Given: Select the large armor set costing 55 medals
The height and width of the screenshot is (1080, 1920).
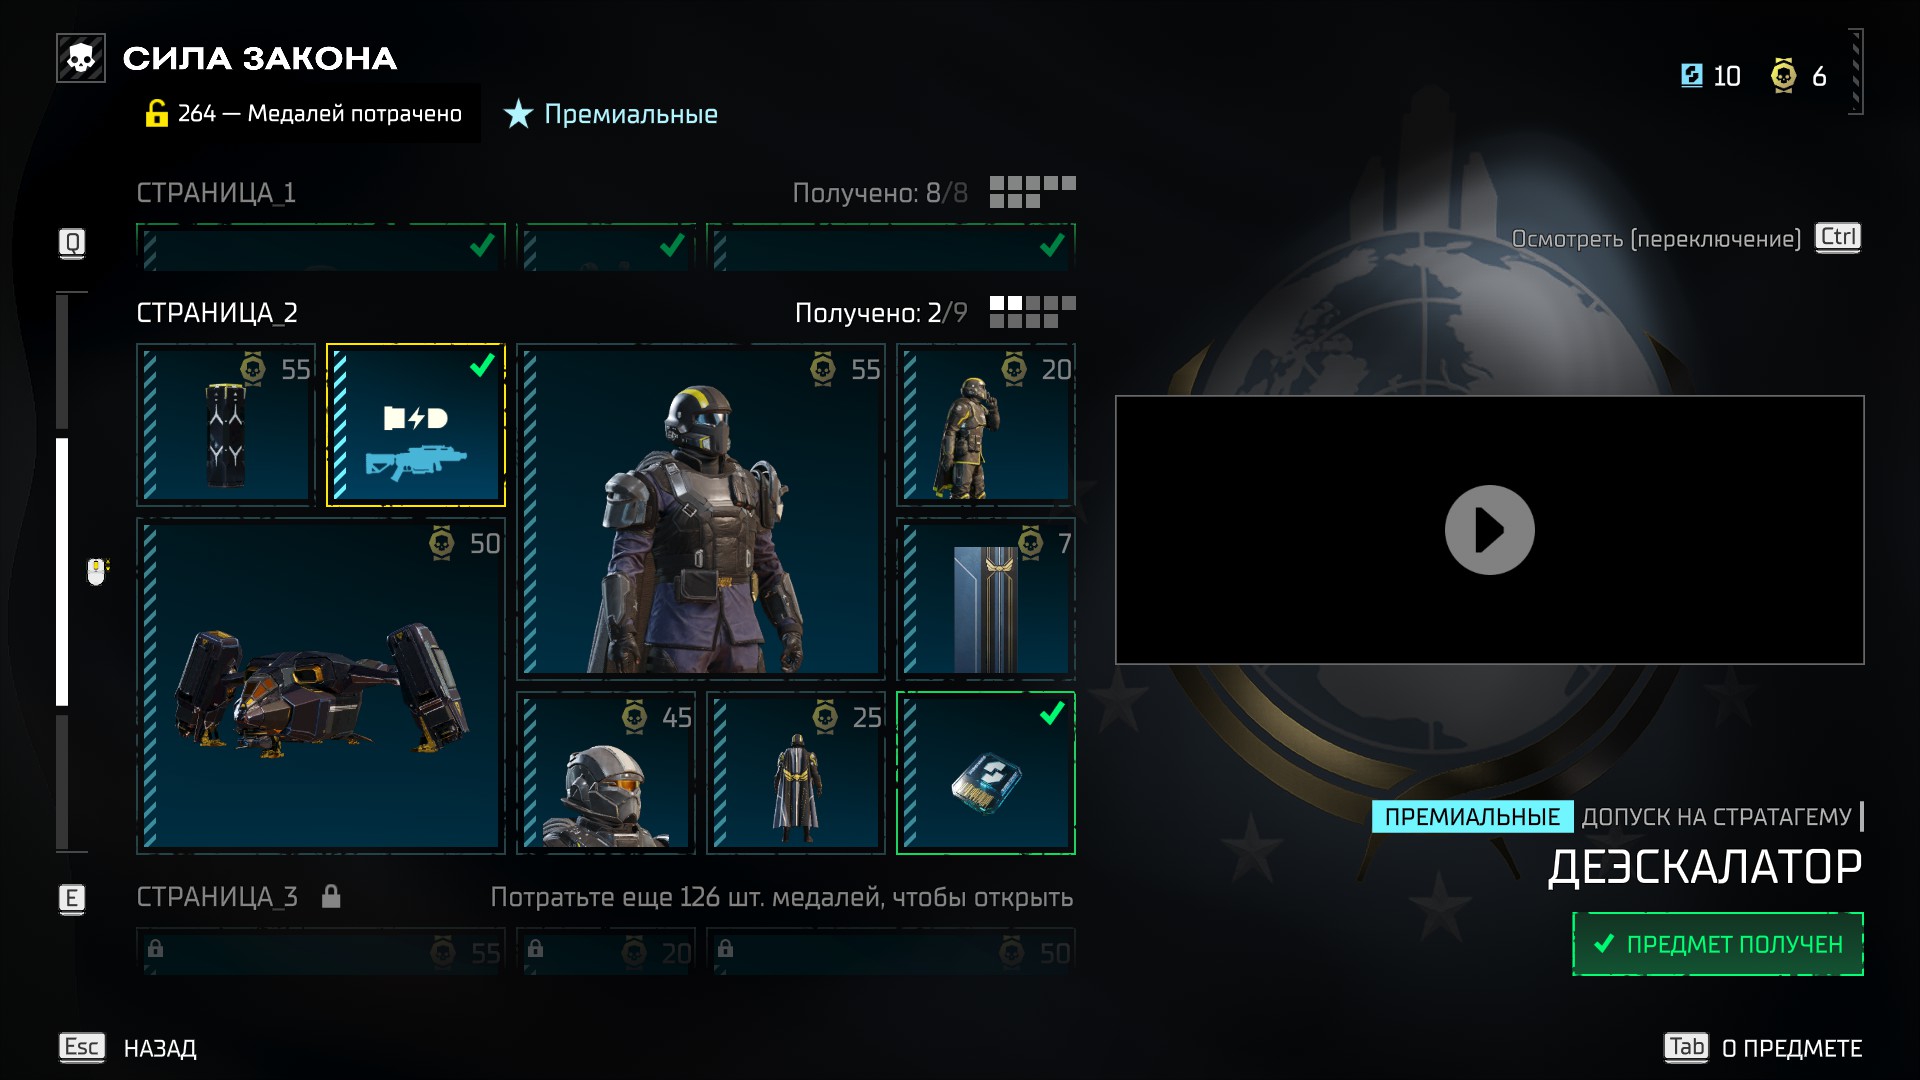Looking at the screenshot, I should pos(700,511).
